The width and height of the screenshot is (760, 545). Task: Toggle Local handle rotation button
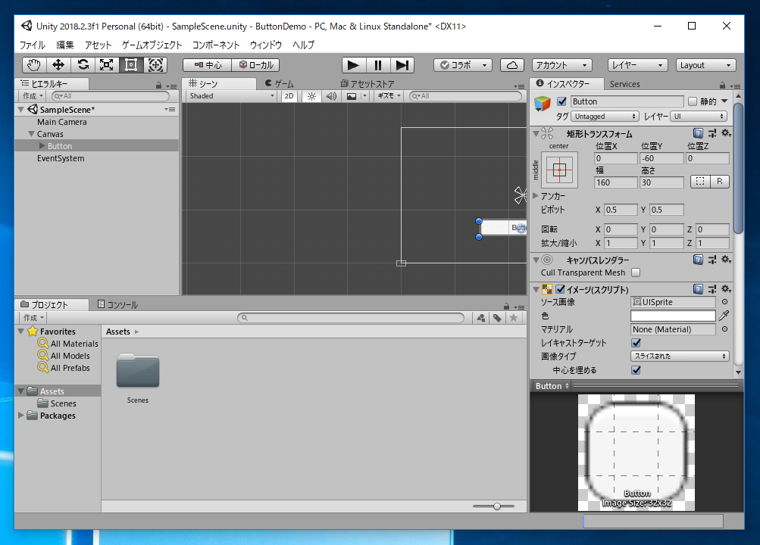[255, 65]
